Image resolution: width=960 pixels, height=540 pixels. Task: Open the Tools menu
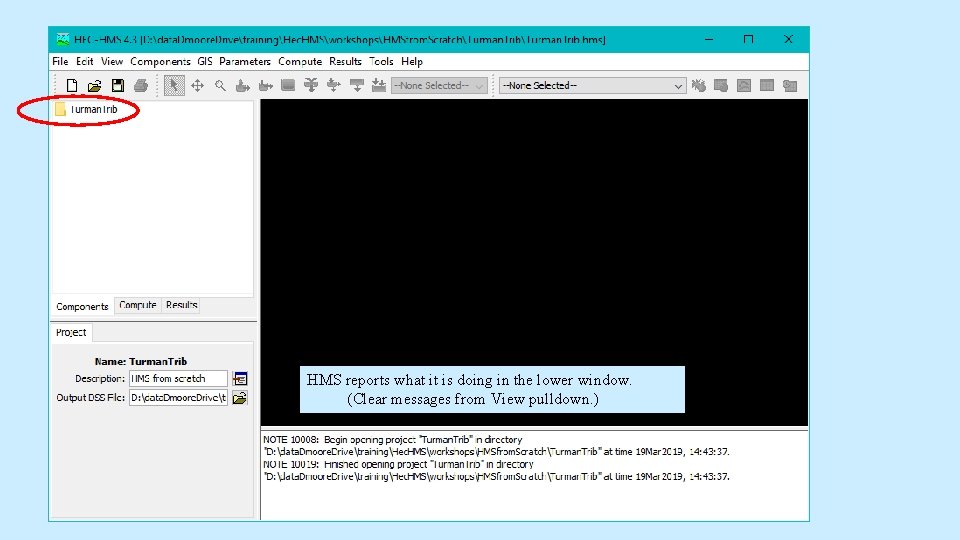click(381, 61)
